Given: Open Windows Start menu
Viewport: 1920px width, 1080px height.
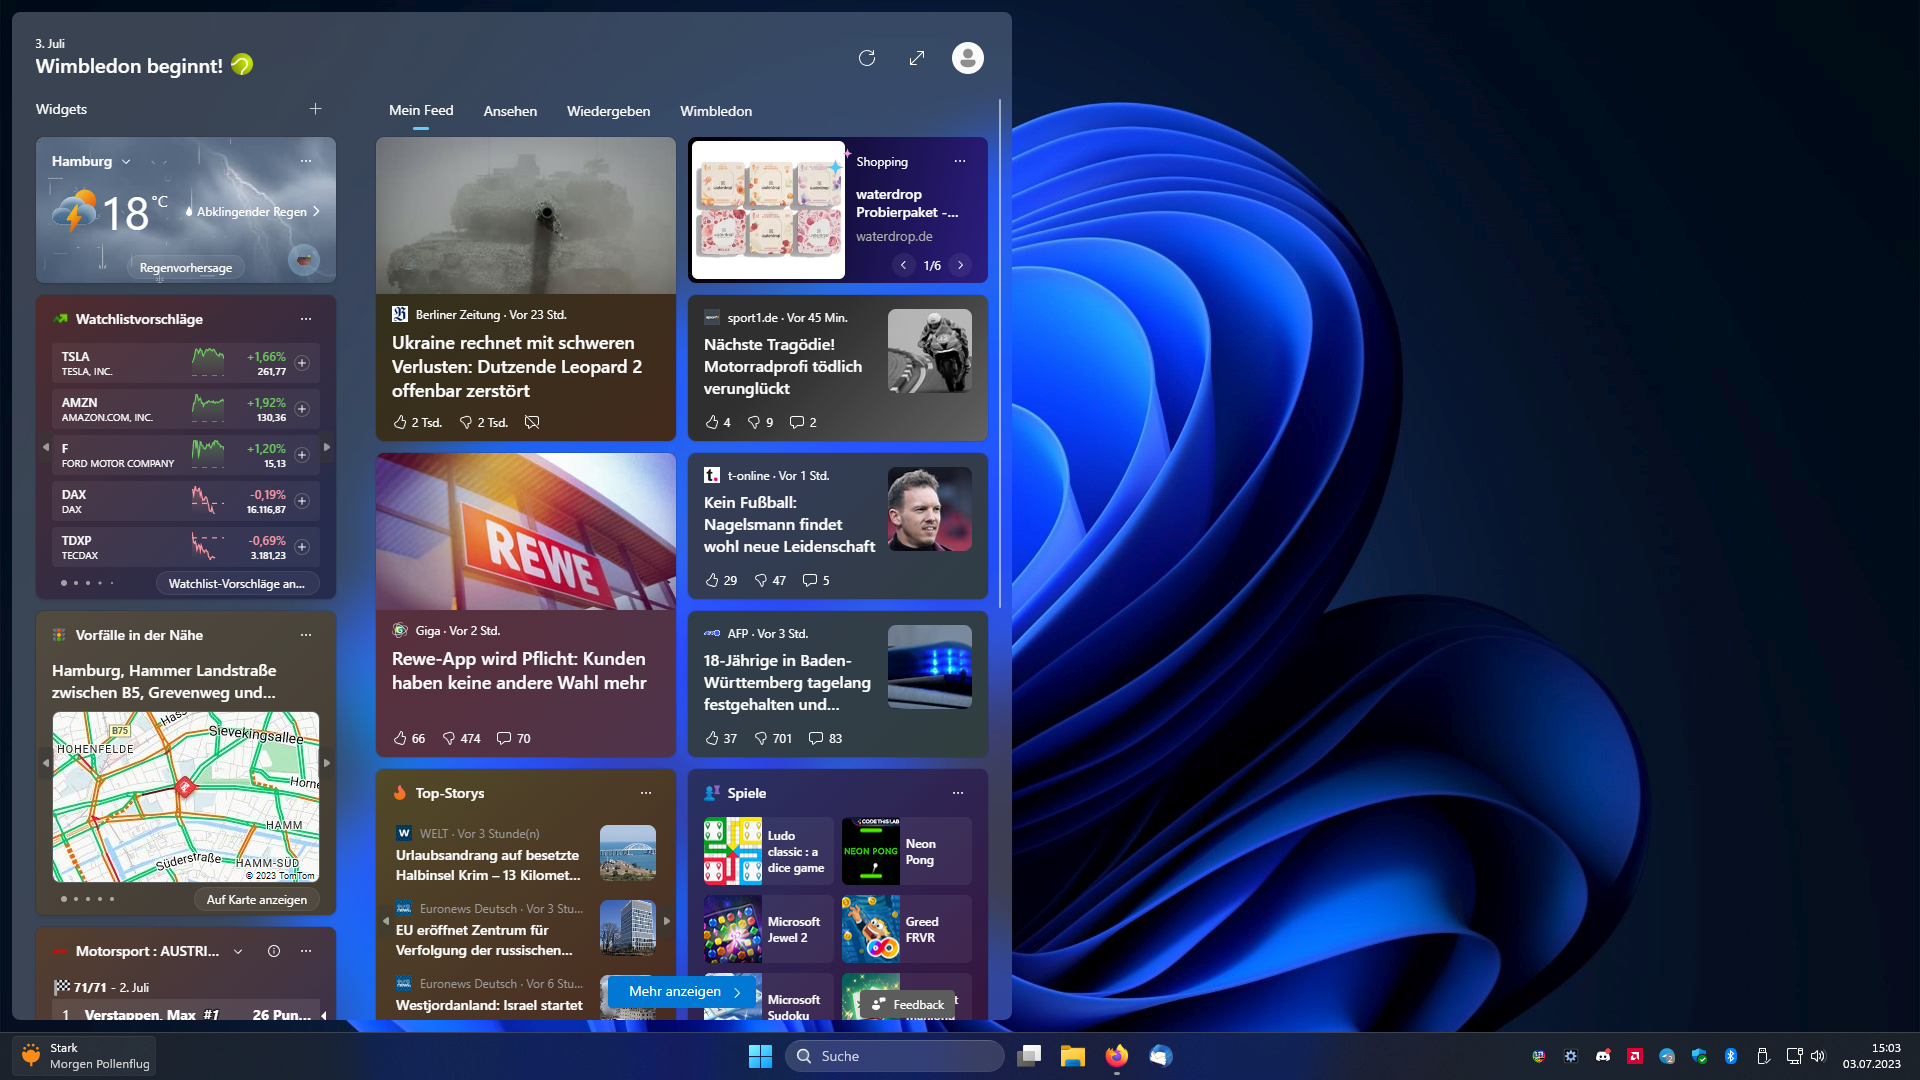Looking at the screenshot, I should coord(760,1056).
